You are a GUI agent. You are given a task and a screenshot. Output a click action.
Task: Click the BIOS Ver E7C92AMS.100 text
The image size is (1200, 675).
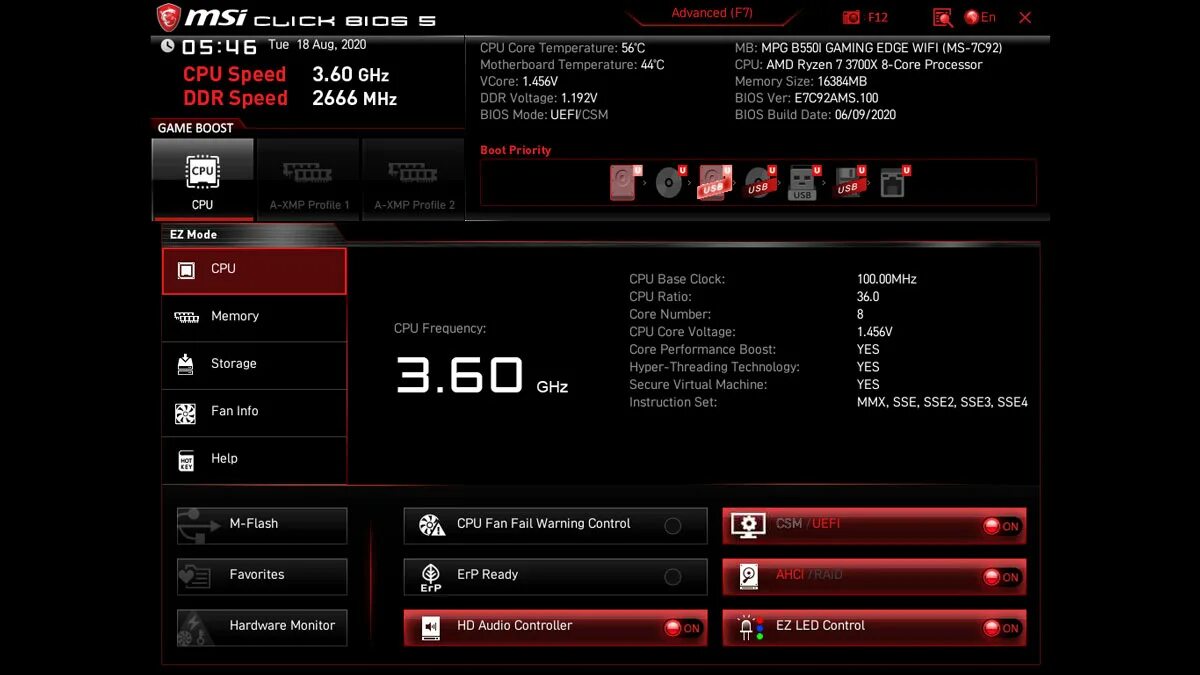(807, 98)
